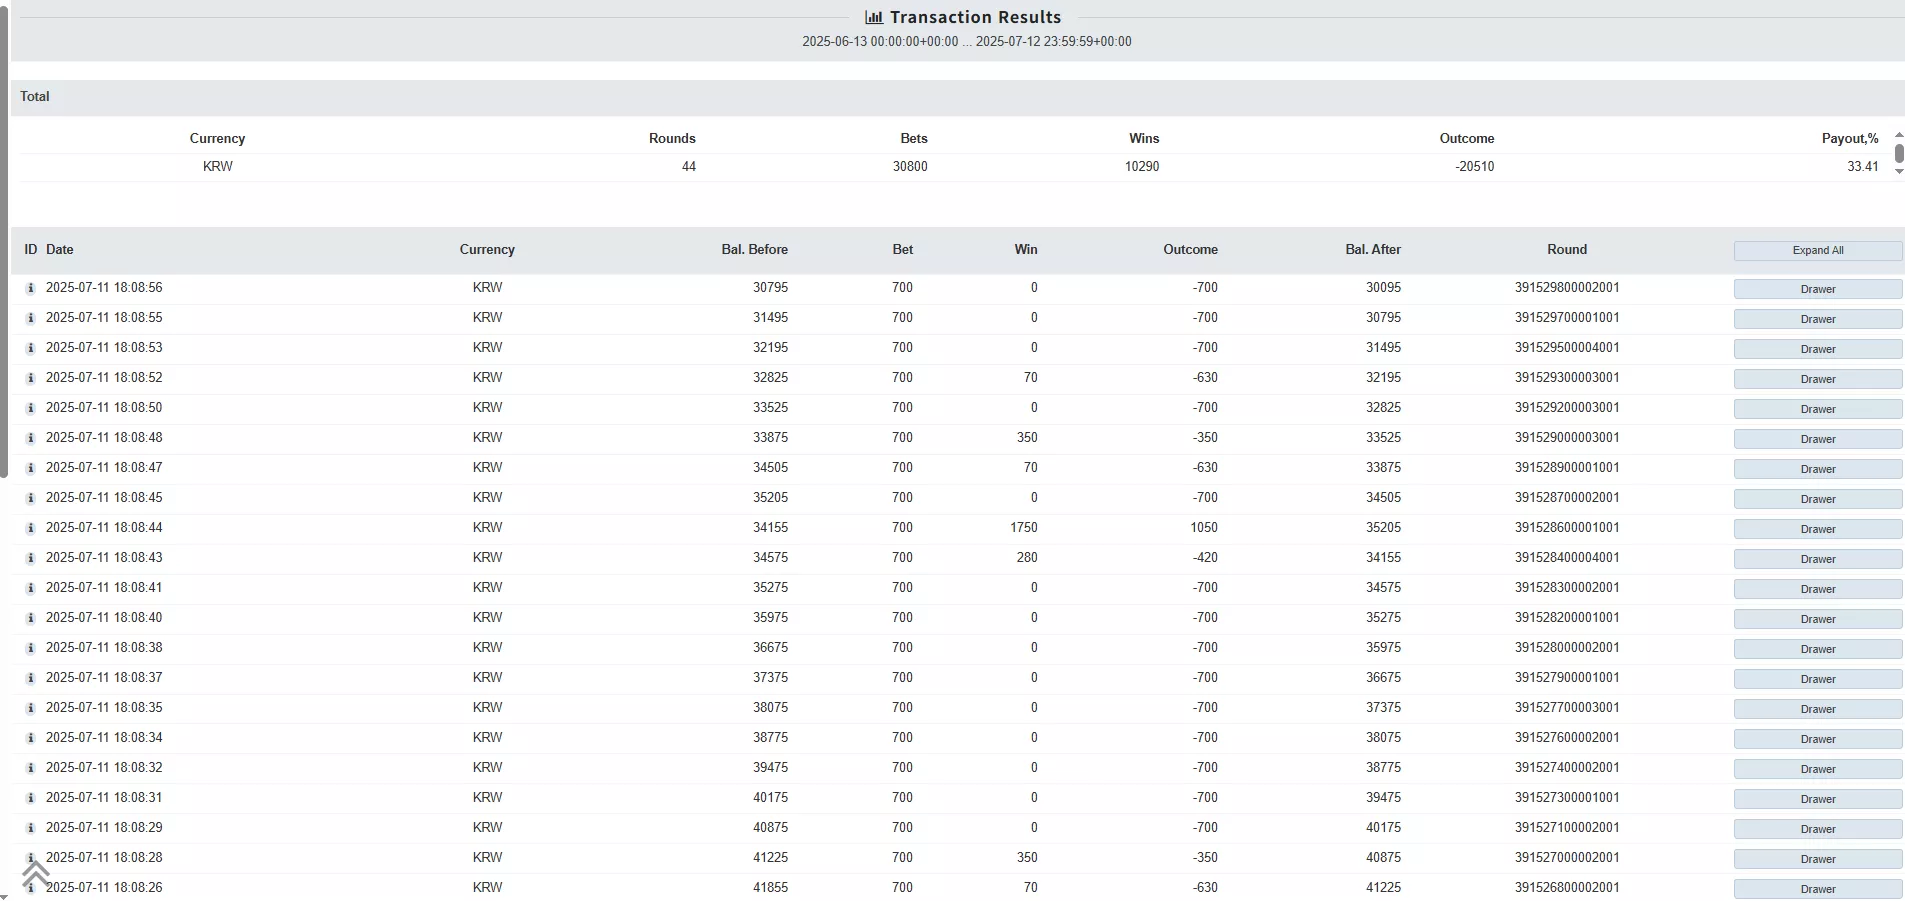
Task: Click info icon for 18:08:41 transaction
Action: point(31,588)
